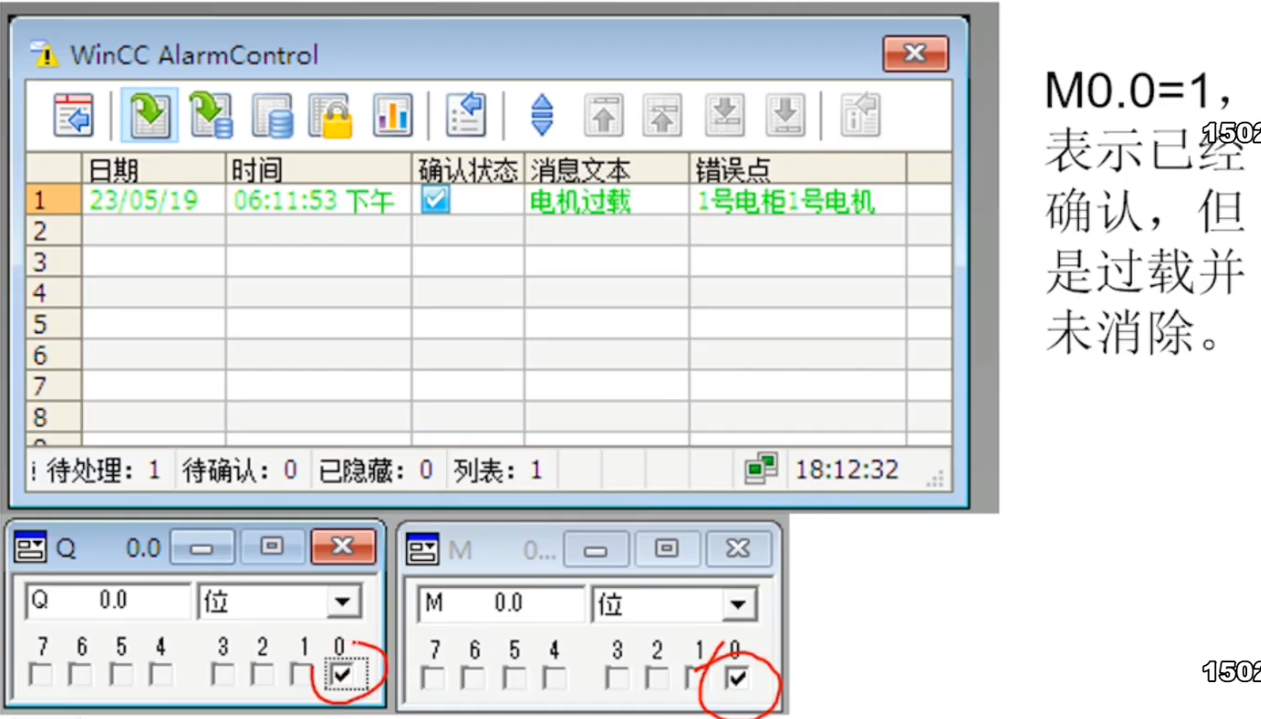
Task: Close the M window
Action: point(738,549)
